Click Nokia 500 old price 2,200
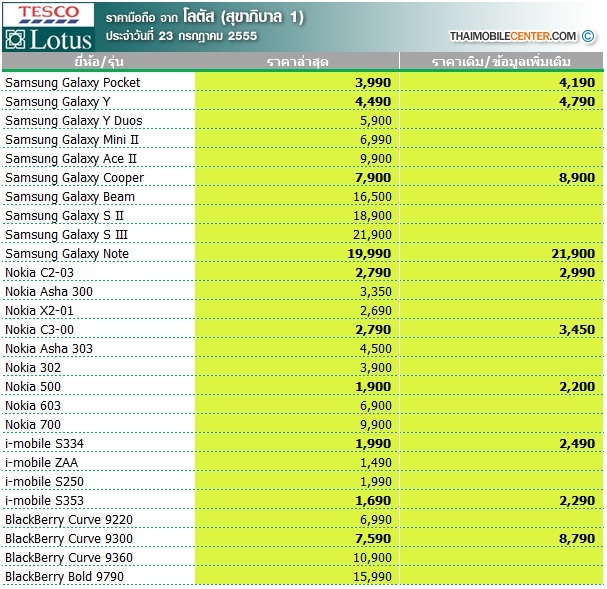Viewport: 607px width, 589px height. [x=577, y=386]
